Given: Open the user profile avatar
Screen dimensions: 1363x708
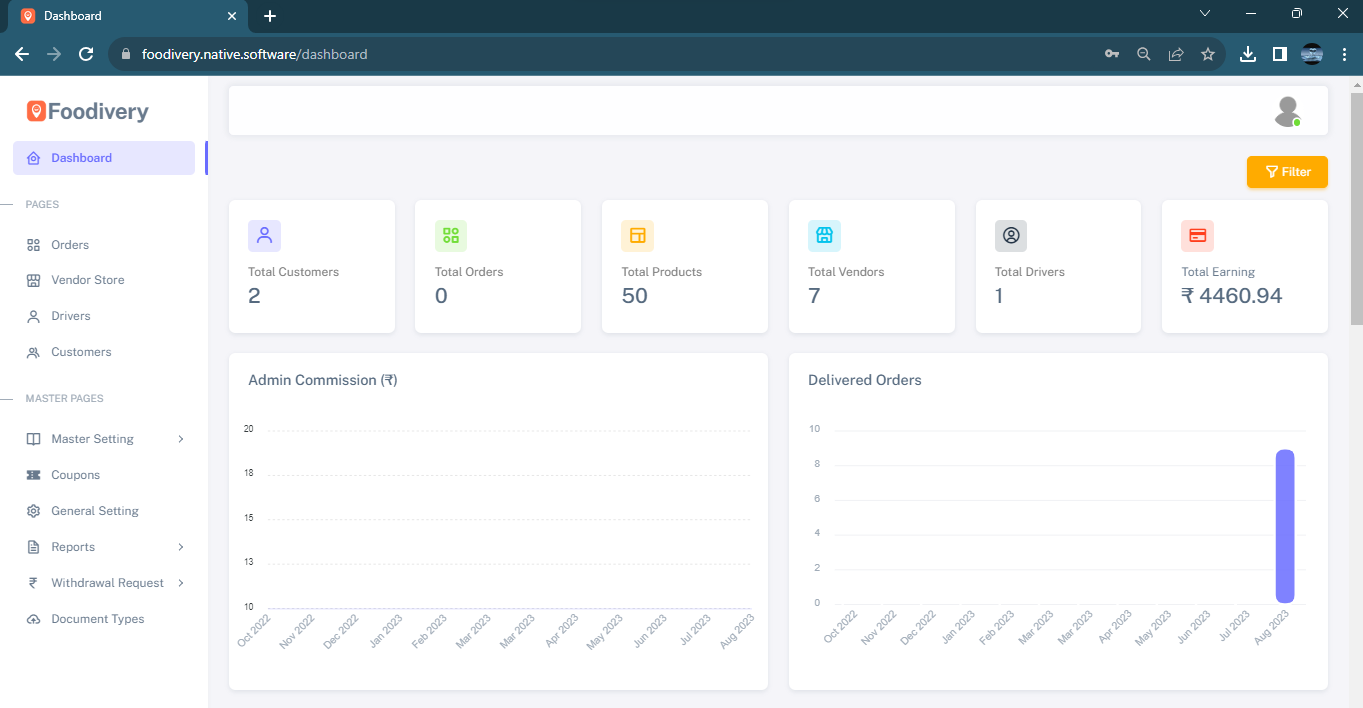Looking at the screenshot, I should 1287,111.
